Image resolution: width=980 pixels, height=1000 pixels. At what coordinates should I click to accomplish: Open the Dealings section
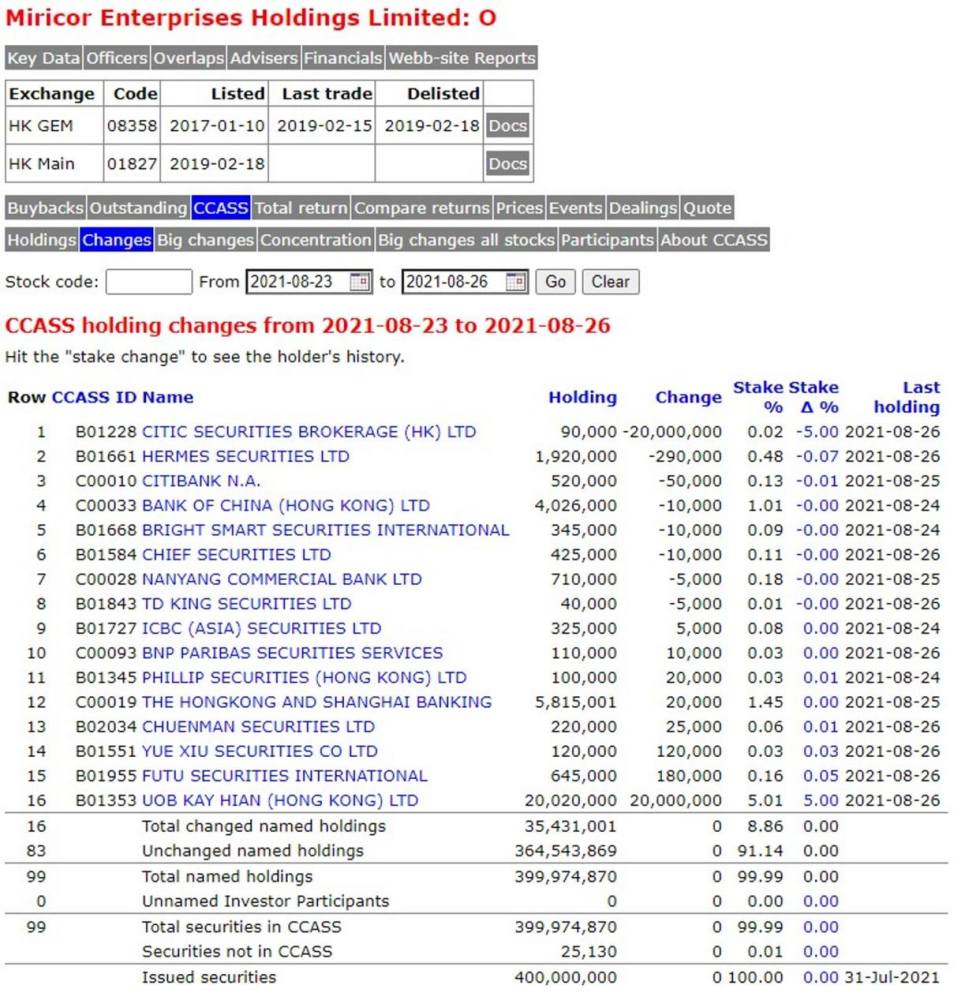point(643,208)
